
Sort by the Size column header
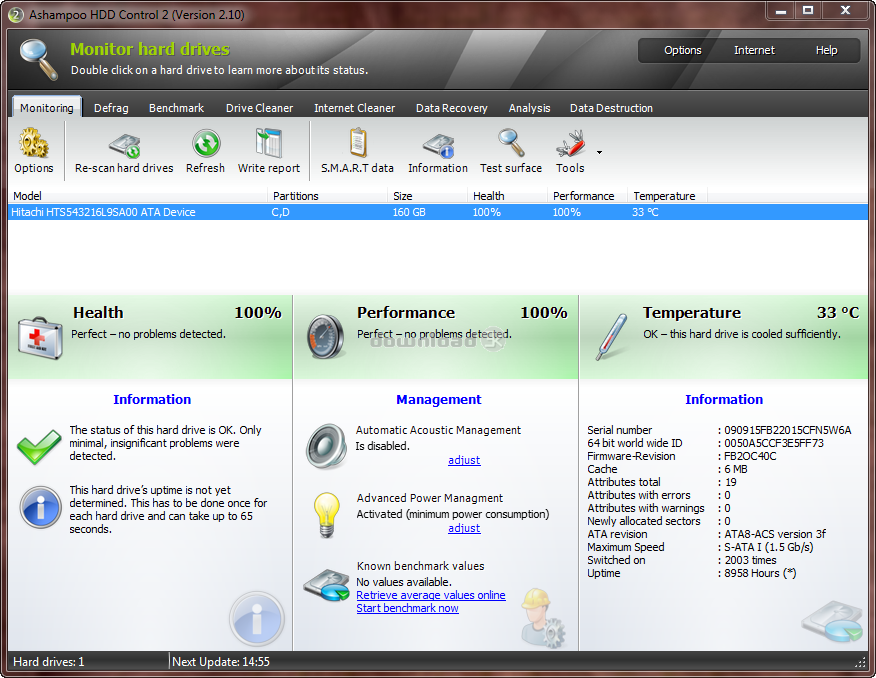[427, 196]
